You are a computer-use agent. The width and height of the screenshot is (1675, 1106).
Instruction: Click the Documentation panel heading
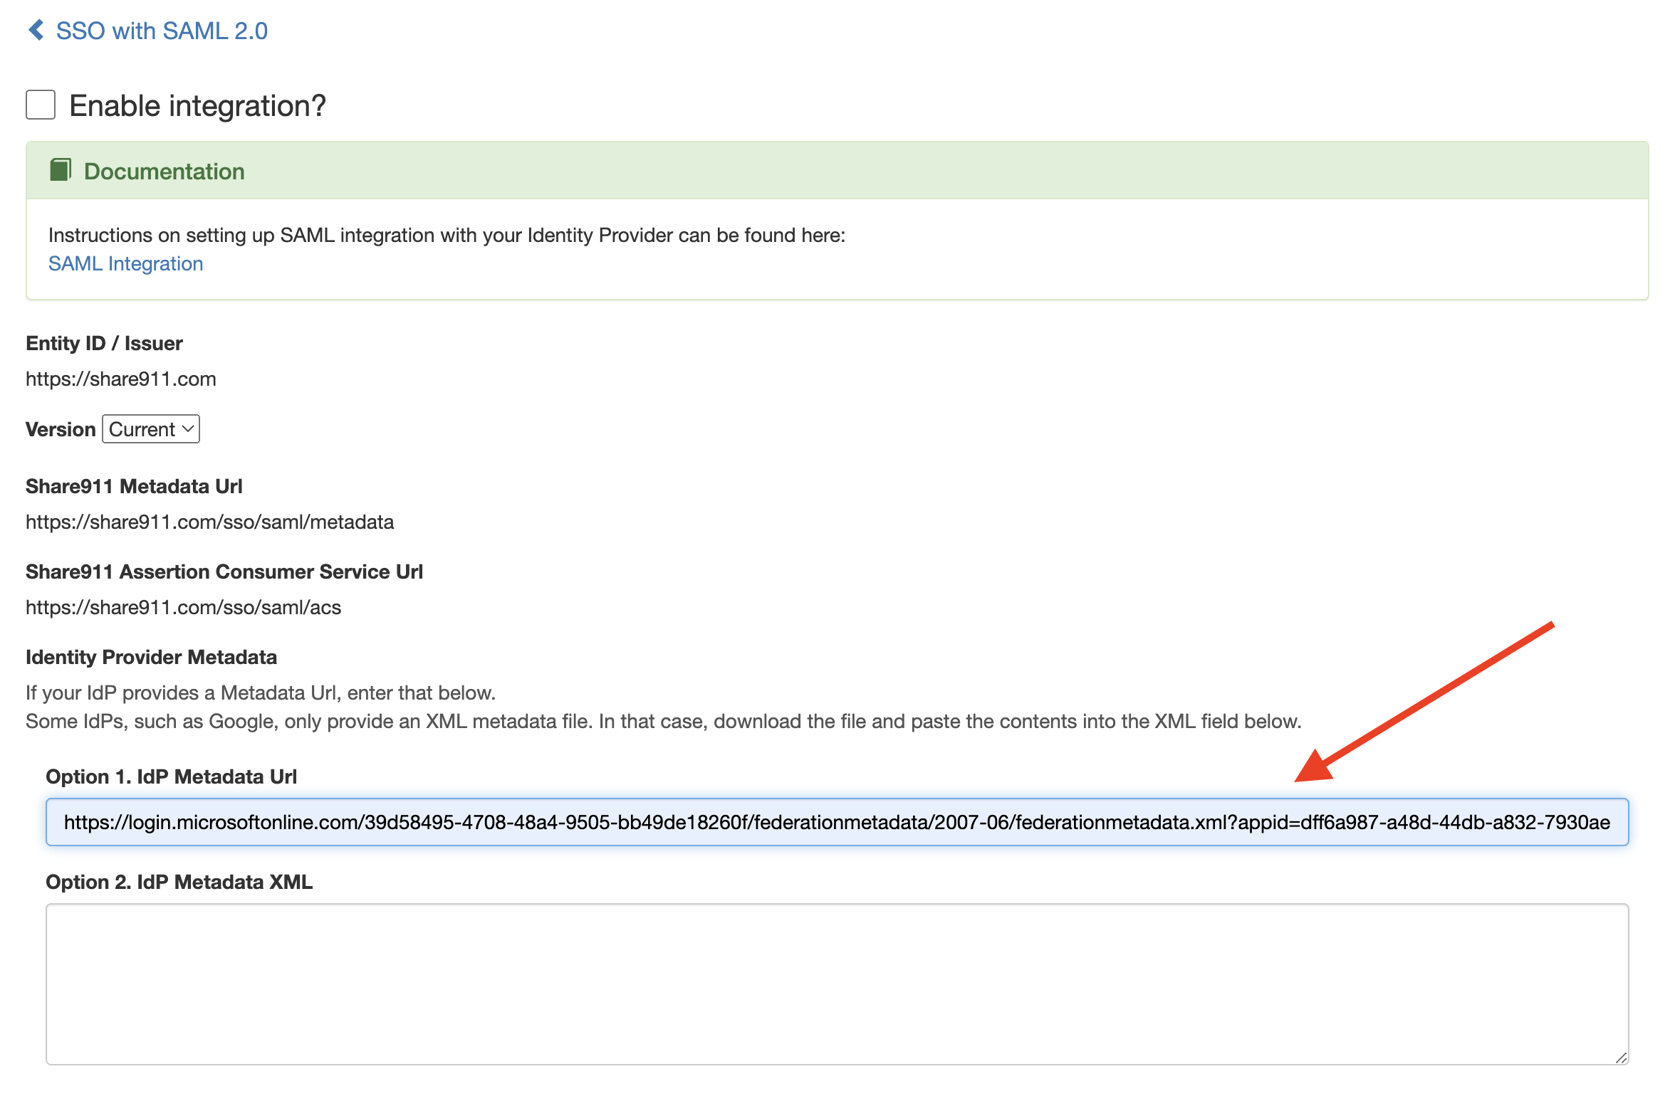(x=164, y=171)
